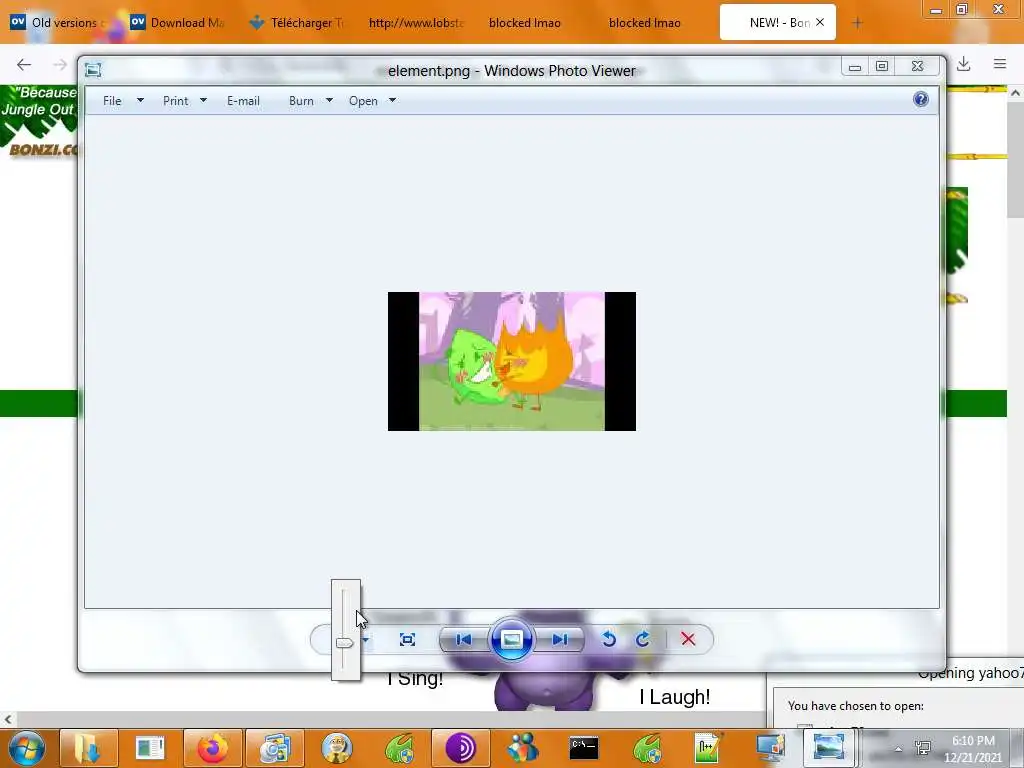1024x768 pixels.
Task: Click E-mail in Photo Viewer toolbar
Action: pos(244,101)
